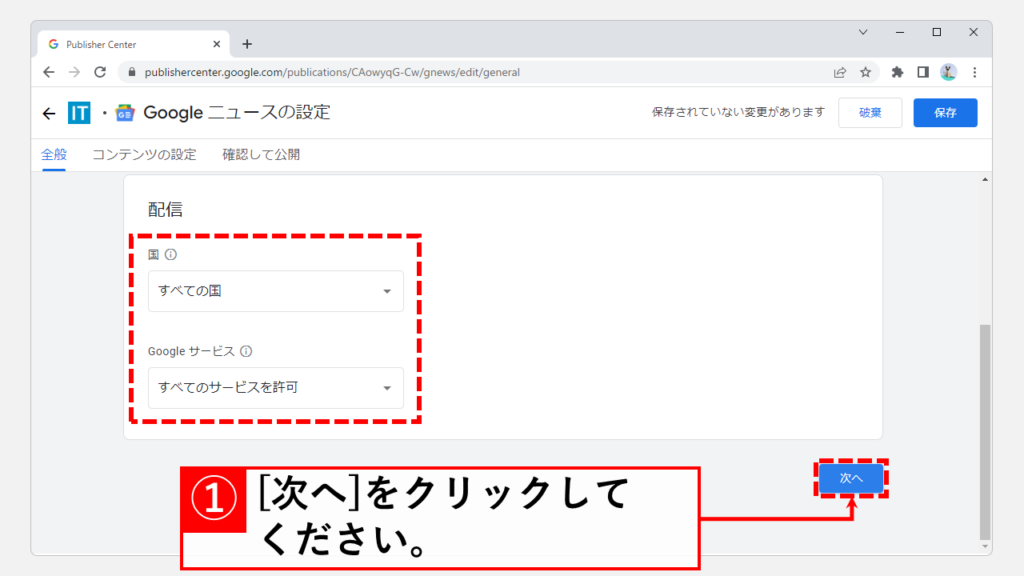The height and width of the screenshot is (576, 1024).
Task: Reload the page with the browser refresh icon
Action: coord(100,72)
